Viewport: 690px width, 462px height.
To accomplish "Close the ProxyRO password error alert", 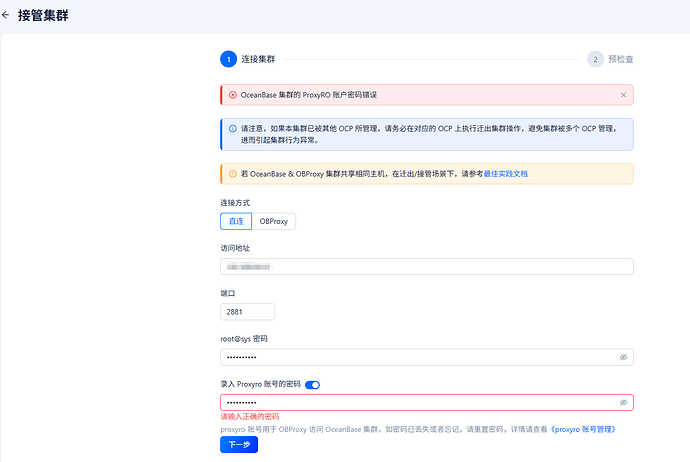I will (623, 95).
